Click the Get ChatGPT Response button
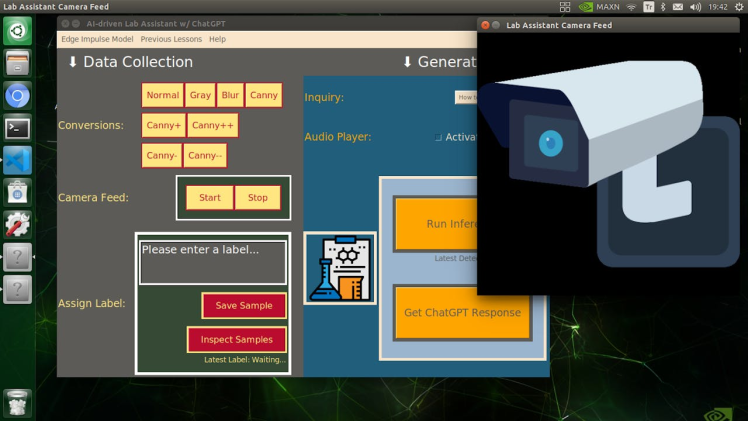The height and width of the screenshot is (421, 748). (x=462, y=313)
